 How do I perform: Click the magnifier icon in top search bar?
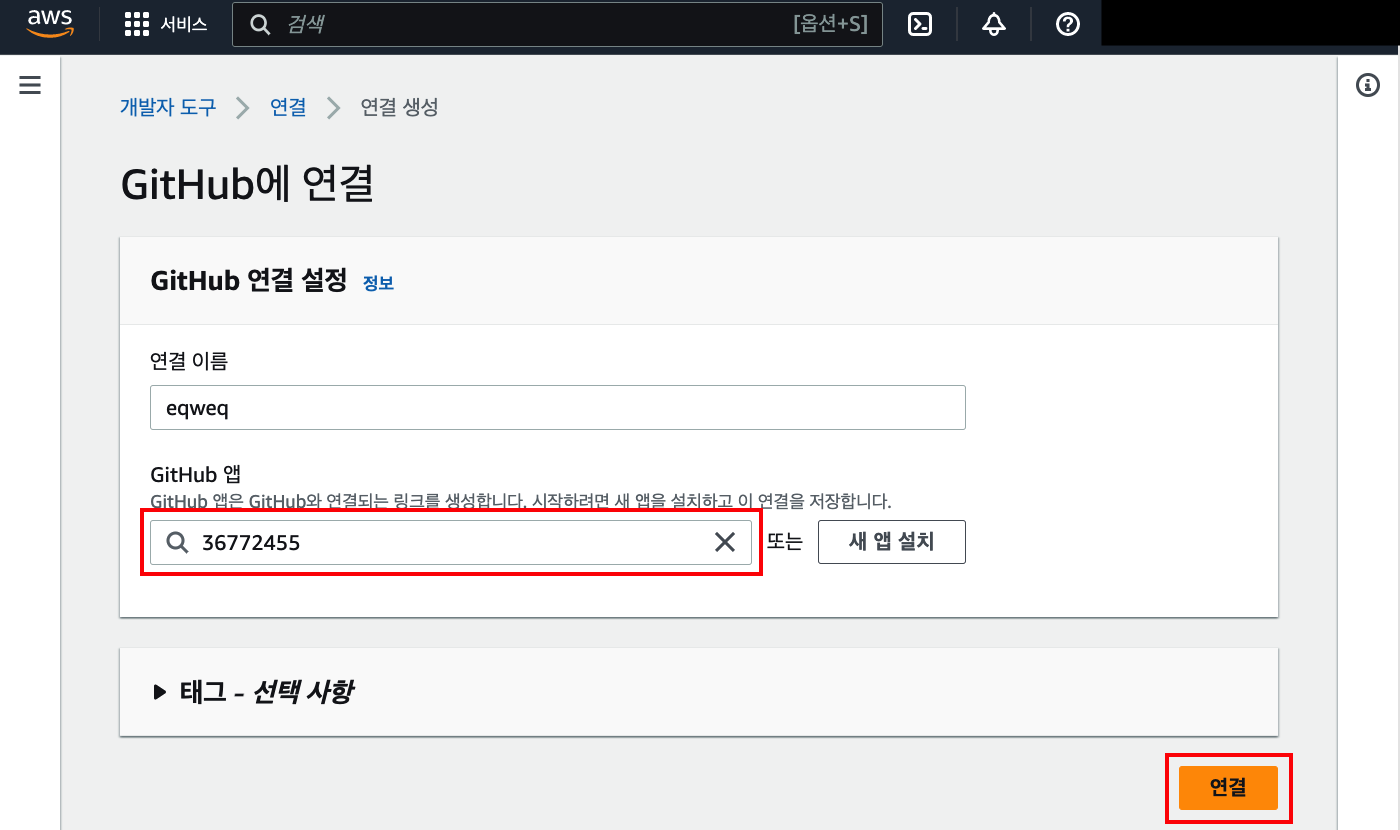click(260, 25)
